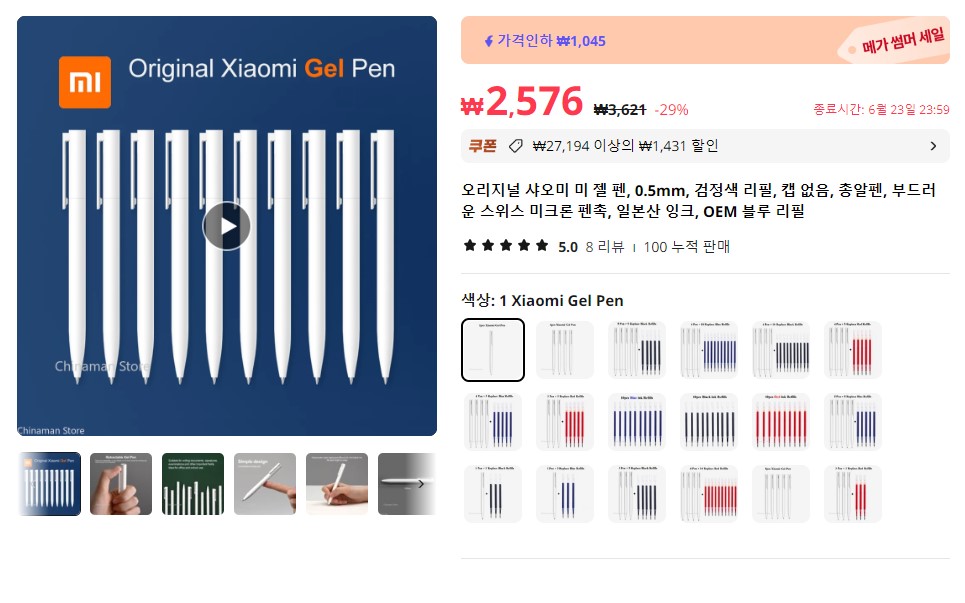Choose the 10pcs blue ink refills variant
965x603 pixels.
[x=637, y=421]
